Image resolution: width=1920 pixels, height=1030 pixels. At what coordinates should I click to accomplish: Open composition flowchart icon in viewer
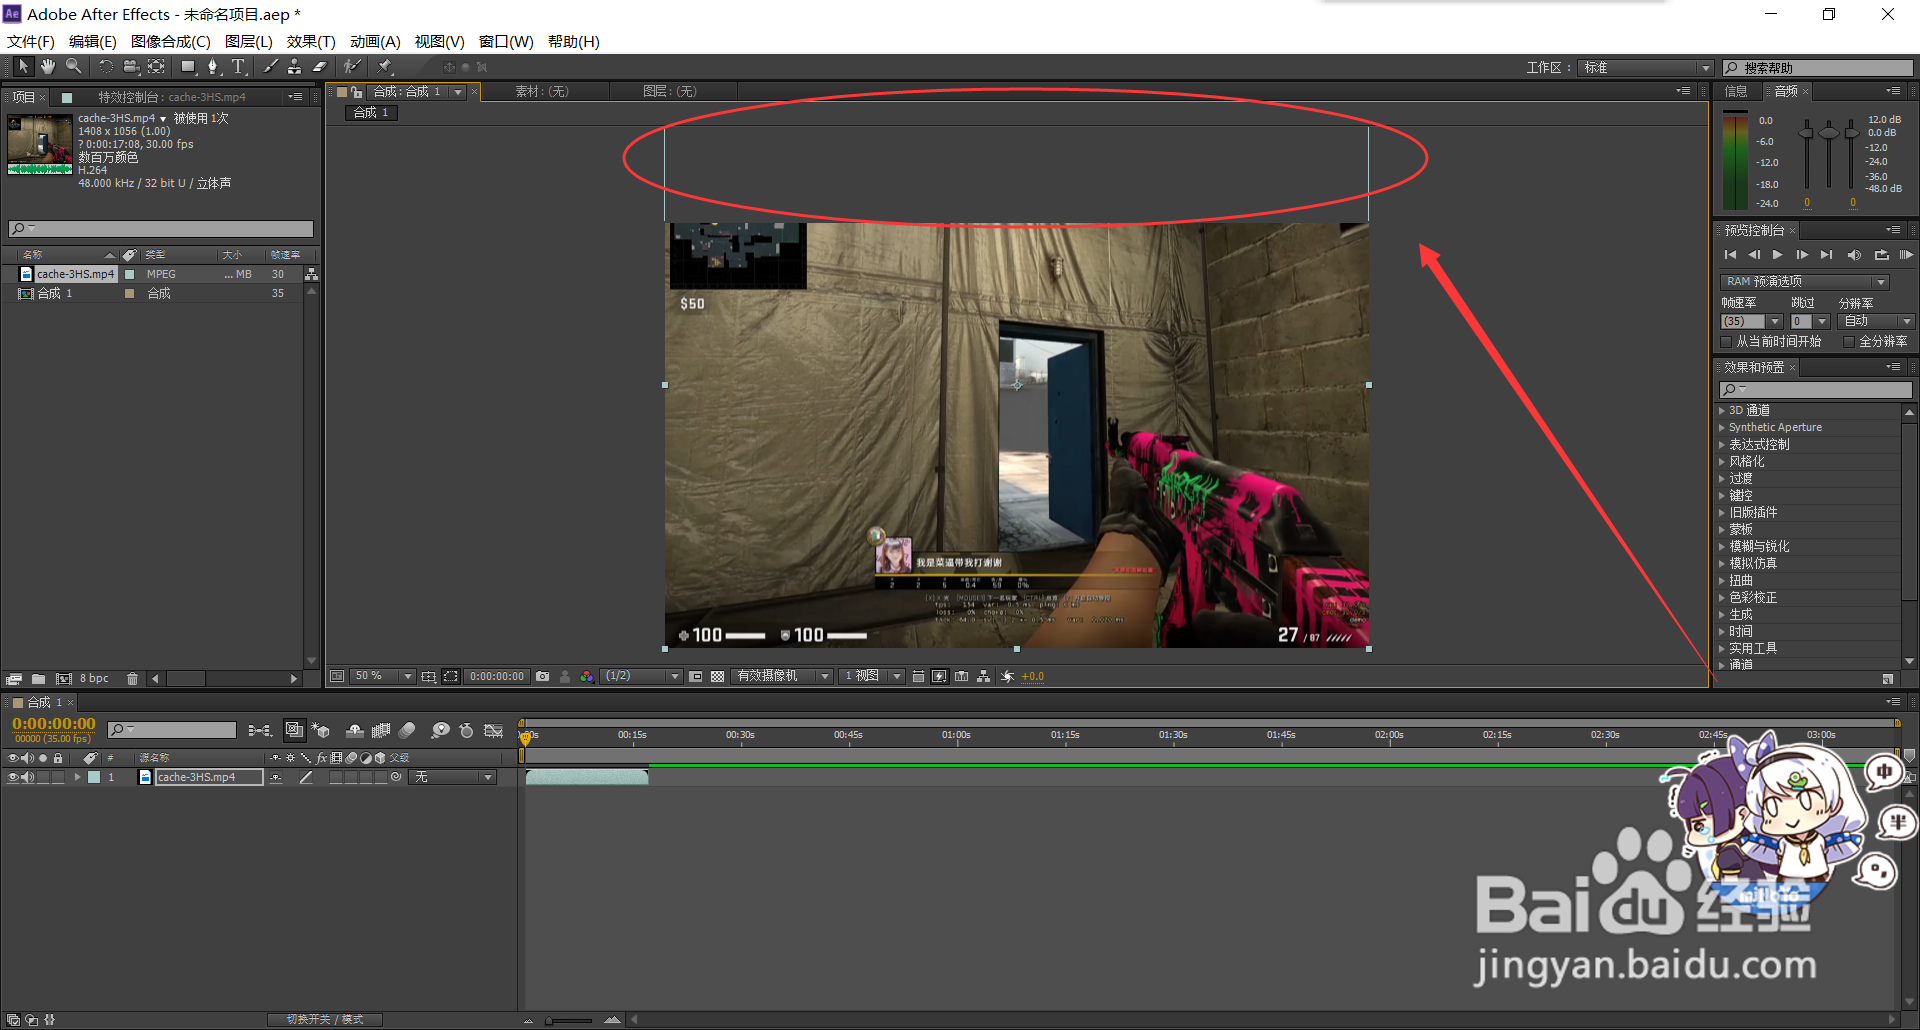pos(984,676)
